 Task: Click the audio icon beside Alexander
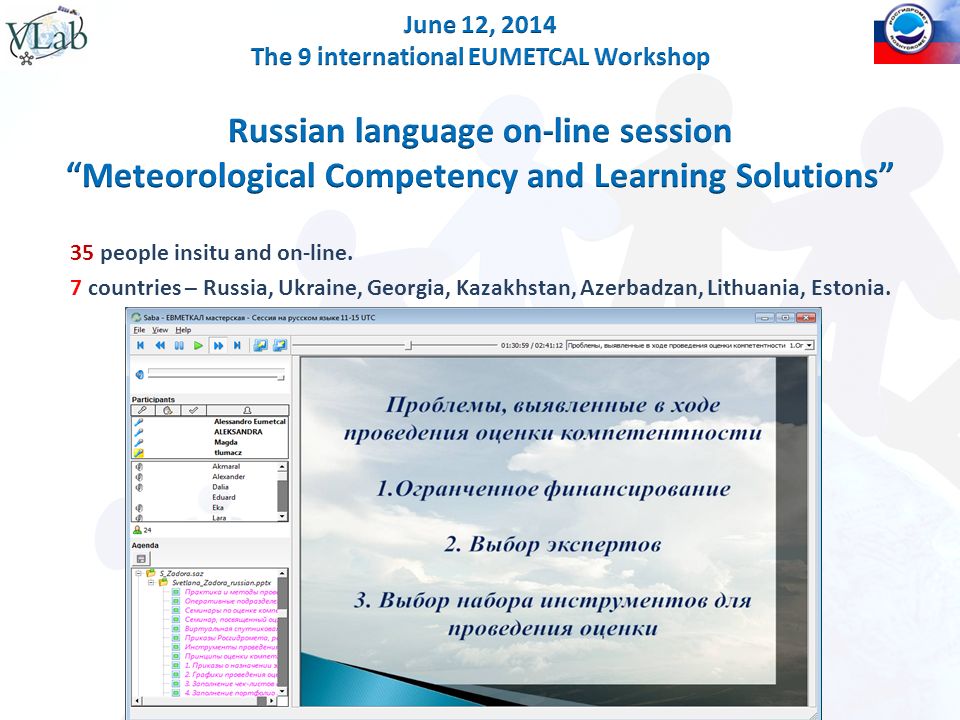point(139,477)
